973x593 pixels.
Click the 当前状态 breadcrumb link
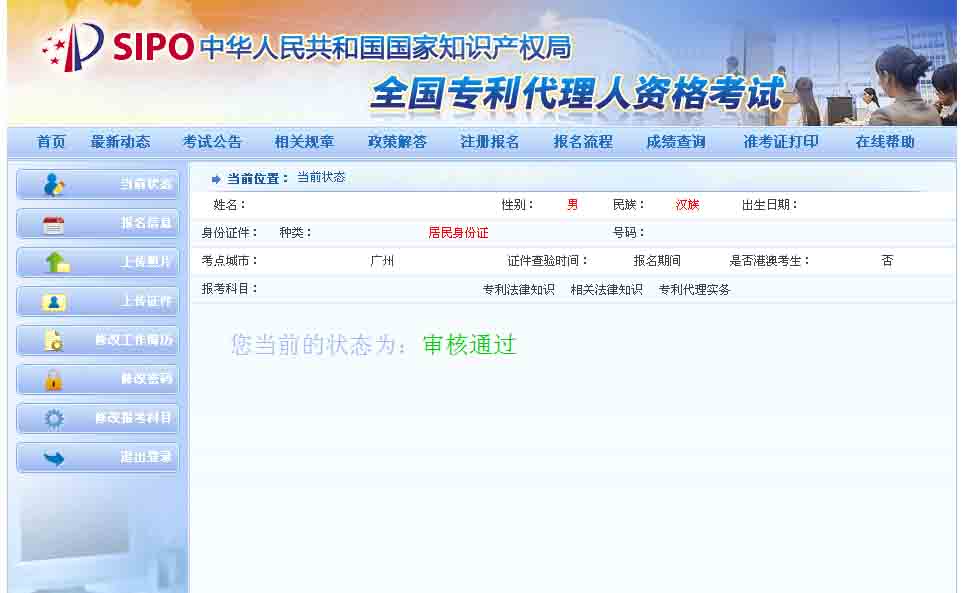click(x=321, y=178)
